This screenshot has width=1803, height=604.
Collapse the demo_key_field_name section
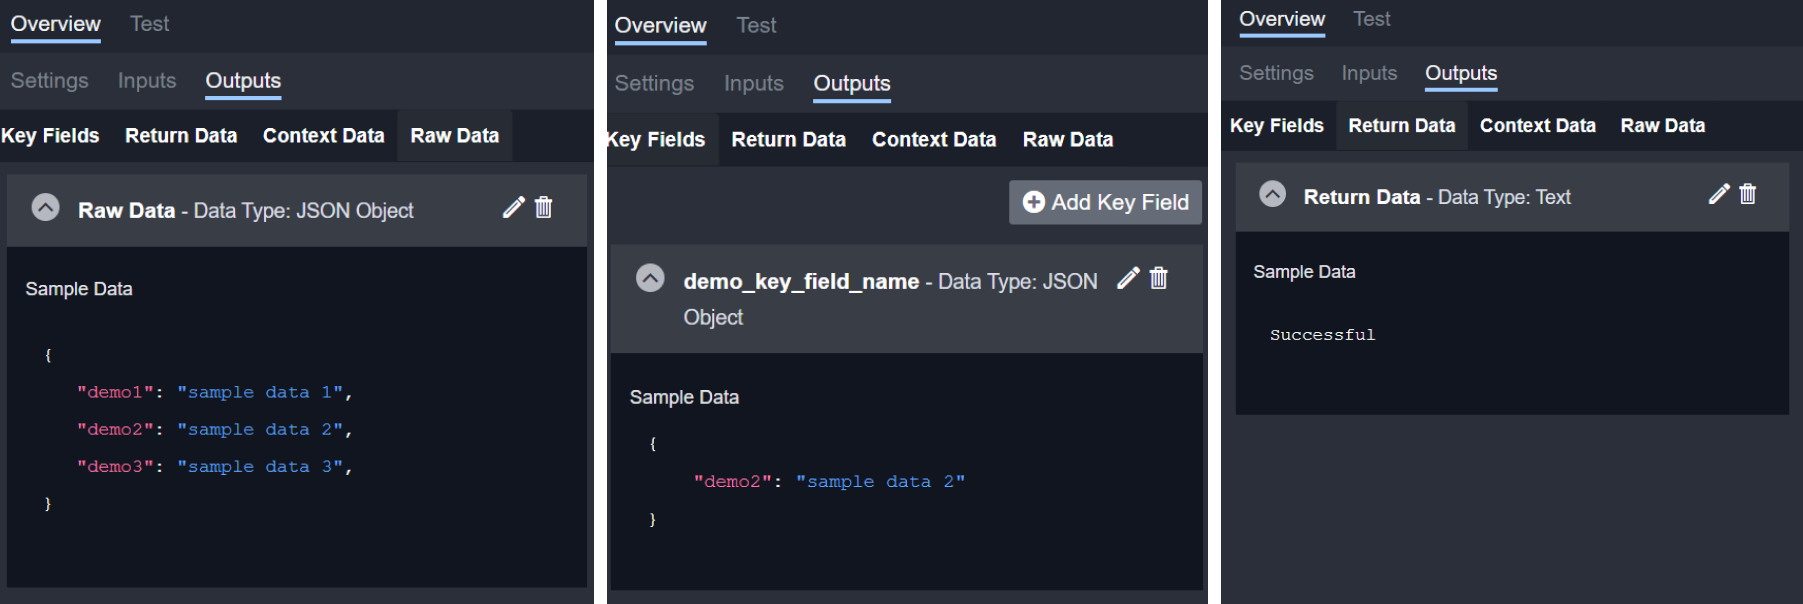[650, 279]
